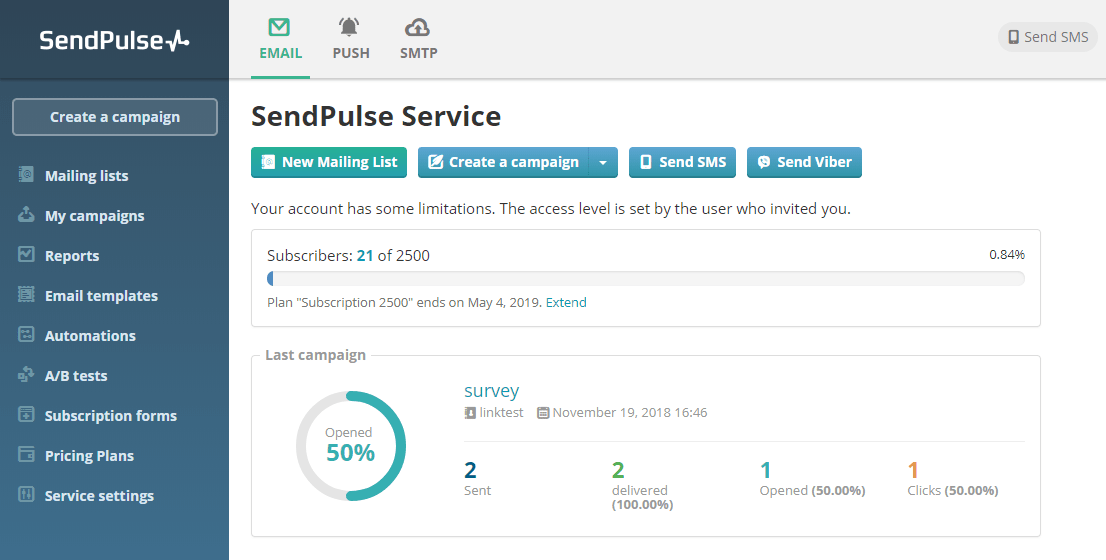Click the Extend plan link
The width and height of the screenshot is (1106, 560).
(x=566, y=303)
